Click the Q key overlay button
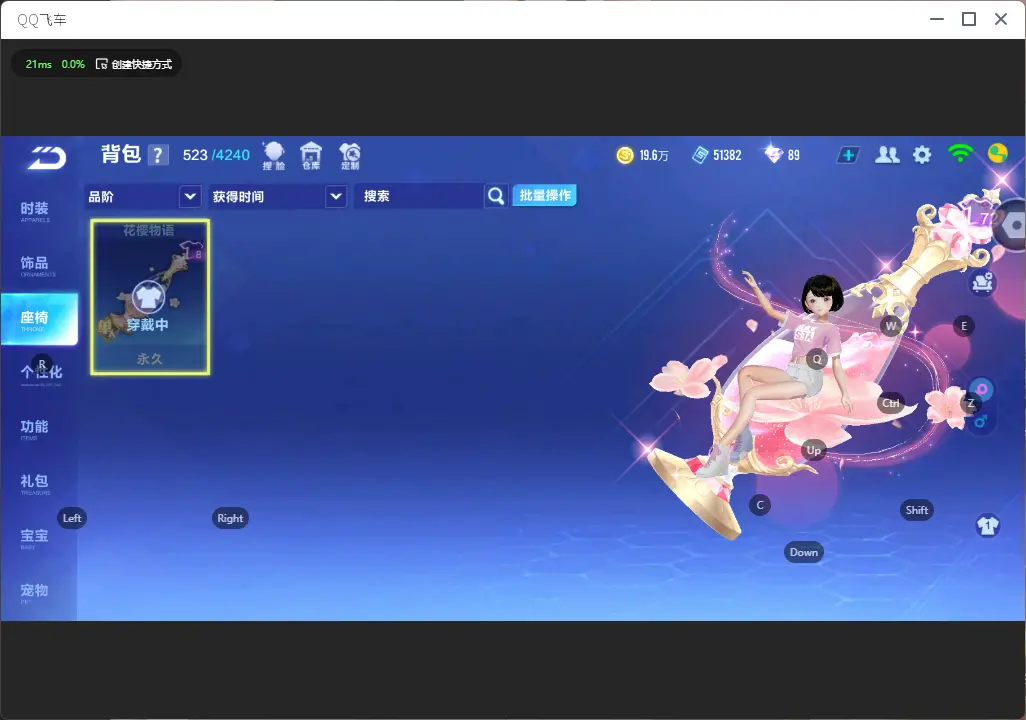Image resolution: width=1026 pixels, height=720 pixels. point(817,359)
